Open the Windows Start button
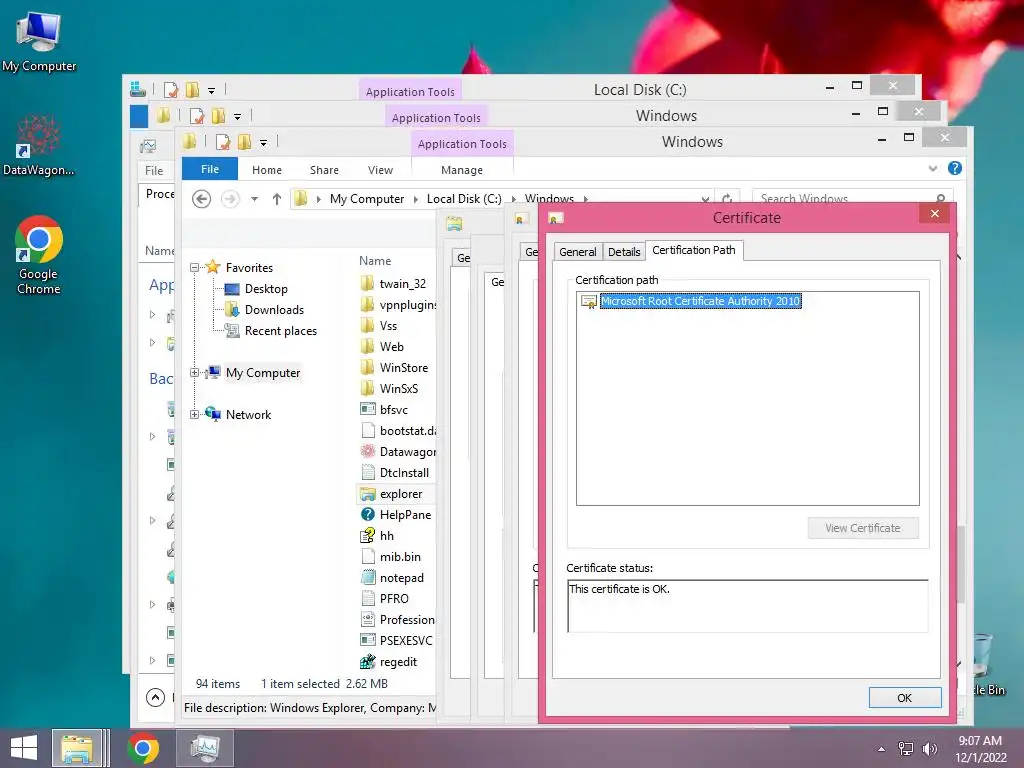 [x=24, y=748]
